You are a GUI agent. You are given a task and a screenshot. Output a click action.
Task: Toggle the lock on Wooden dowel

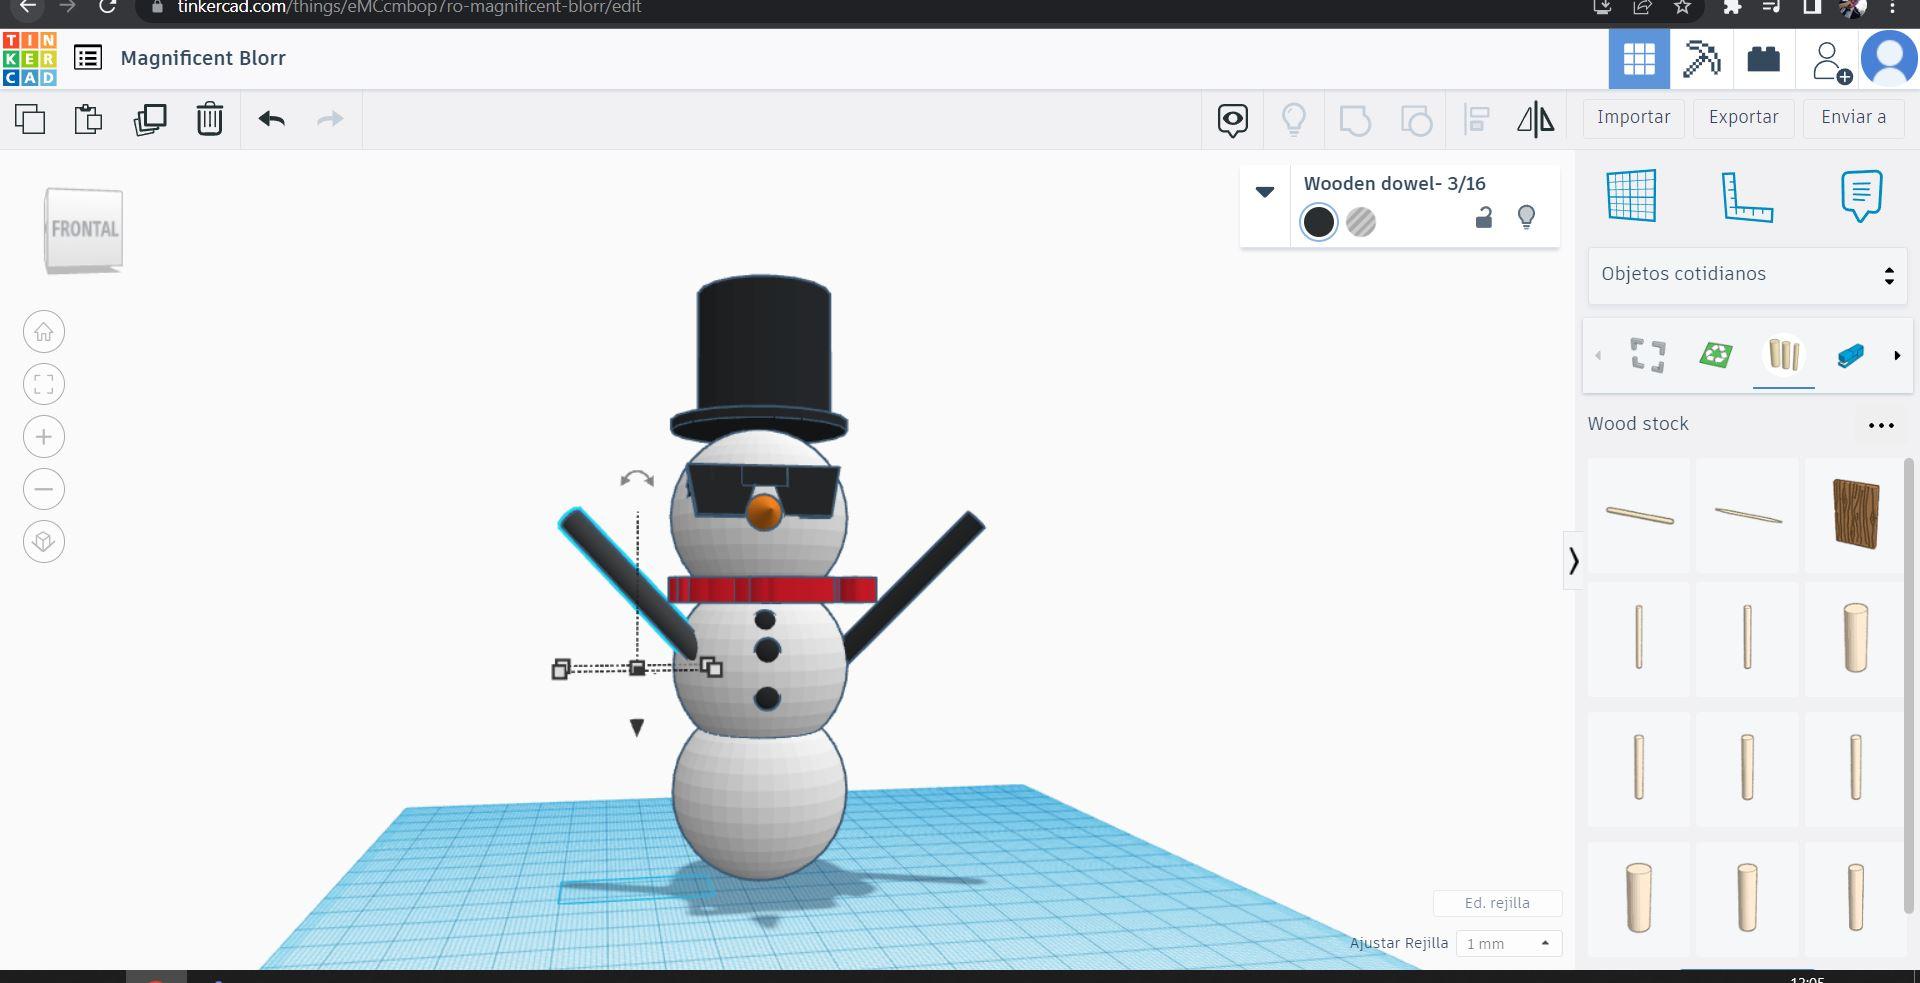click(1484, 217)
